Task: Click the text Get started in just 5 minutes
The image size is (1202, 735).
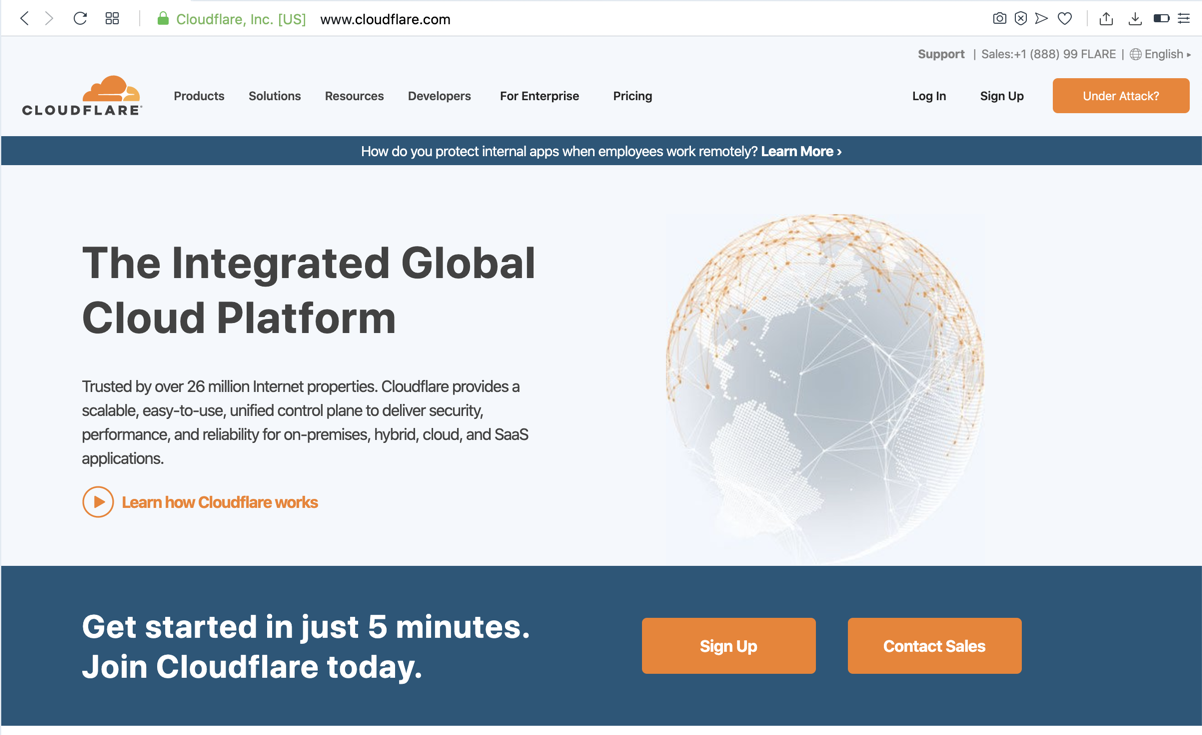Action: [x=306, y=627]
